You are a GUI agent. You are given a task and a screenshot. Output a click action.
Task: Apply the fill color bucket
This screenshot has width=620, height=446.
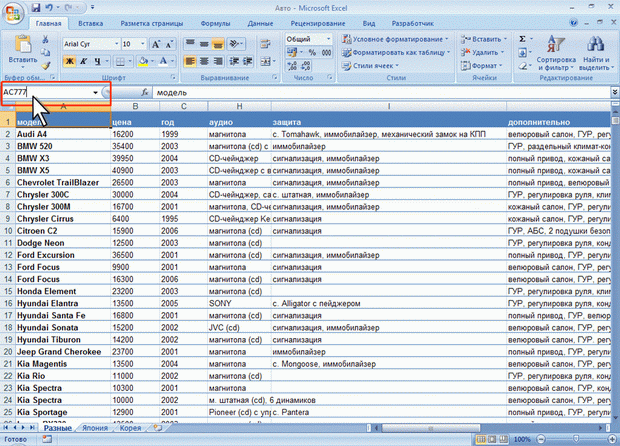pyautogui.click(x=143, y=61)
